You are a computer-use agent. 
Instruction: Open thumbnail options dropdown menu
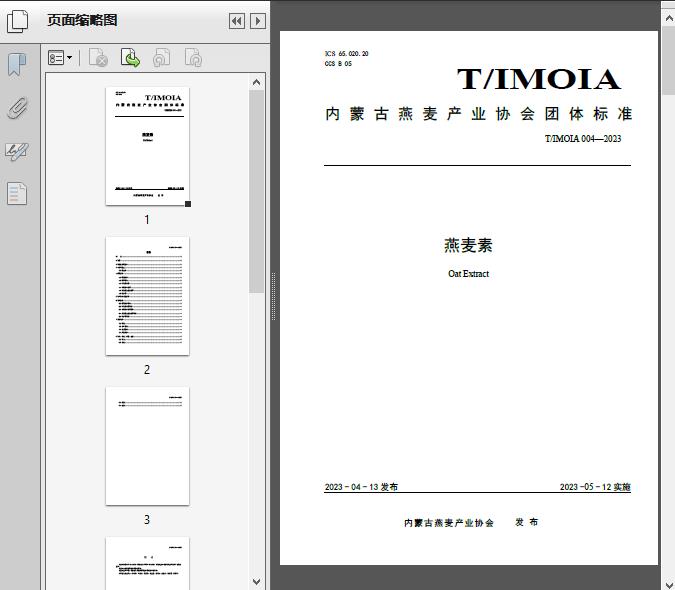pyautogui.click(x=60, y=58)
